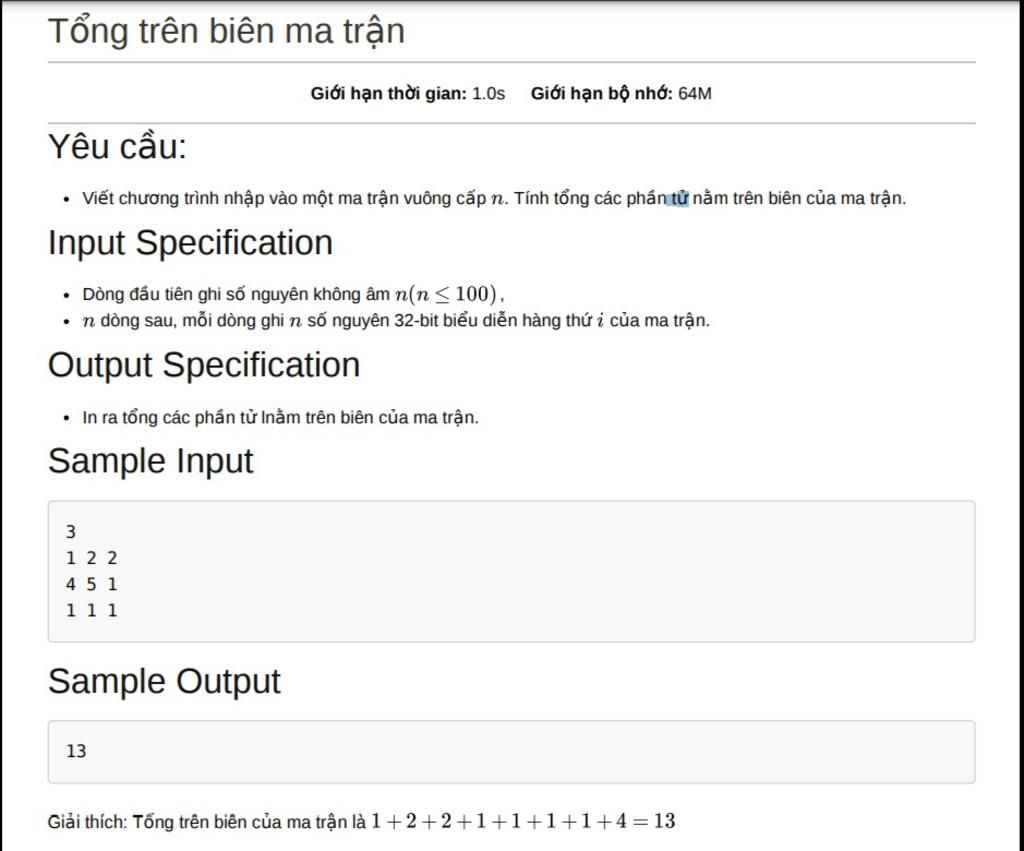Click the "Sample Output" heading
Screen dimensions: 1024x851
pos(164,681)
